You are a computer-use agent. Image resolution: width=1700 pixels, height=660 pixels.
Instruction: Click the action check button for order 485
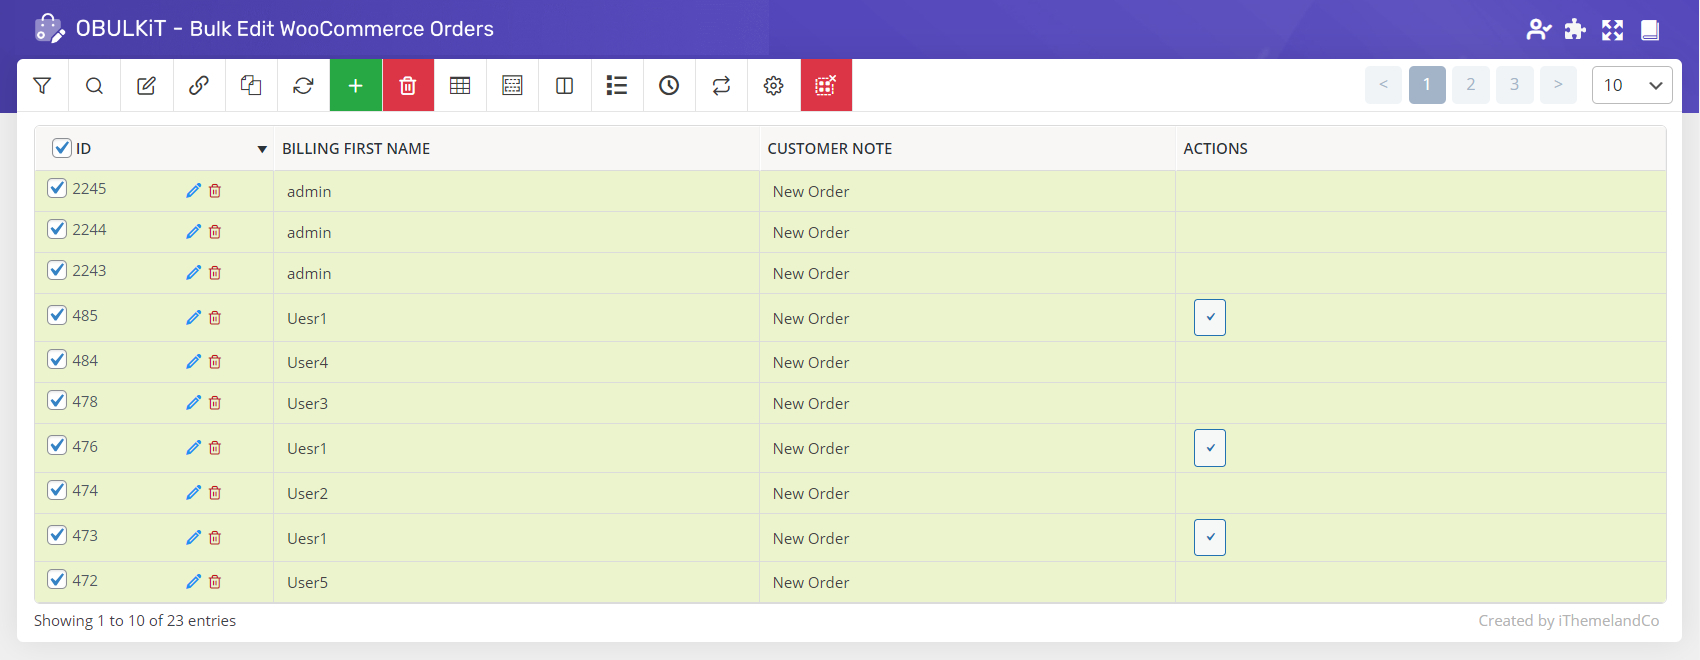(1209, 317)
